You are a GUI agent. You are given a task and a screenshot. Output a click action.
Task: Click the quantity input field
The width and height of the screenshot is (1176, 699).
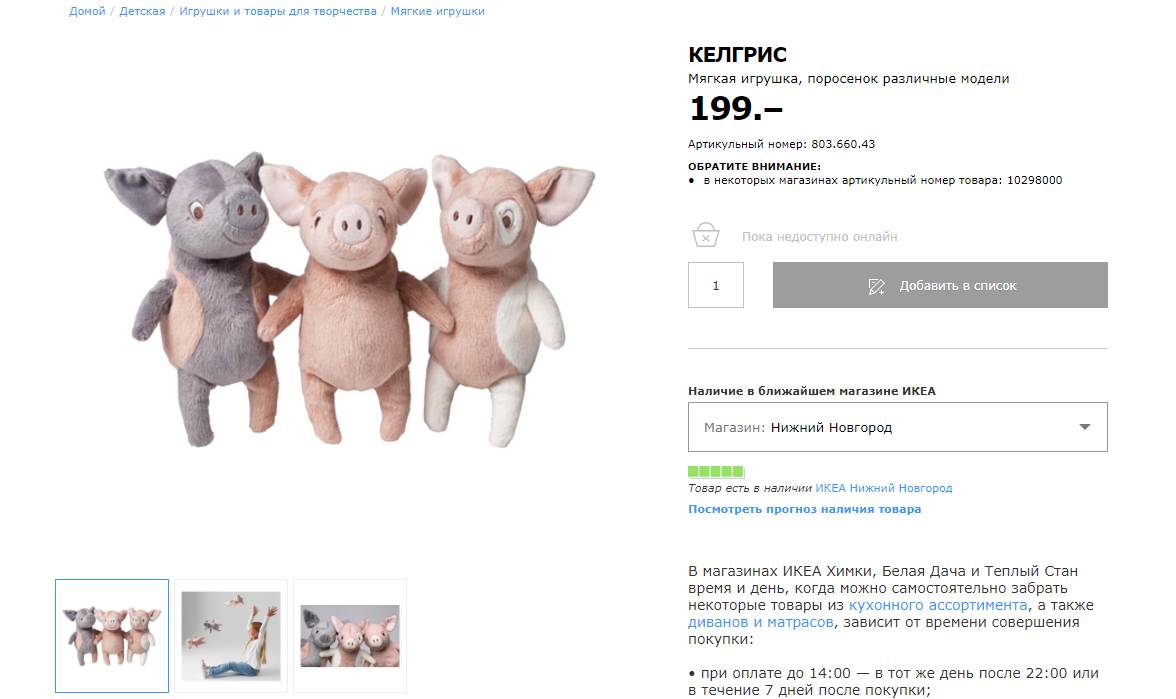[716, 285]
